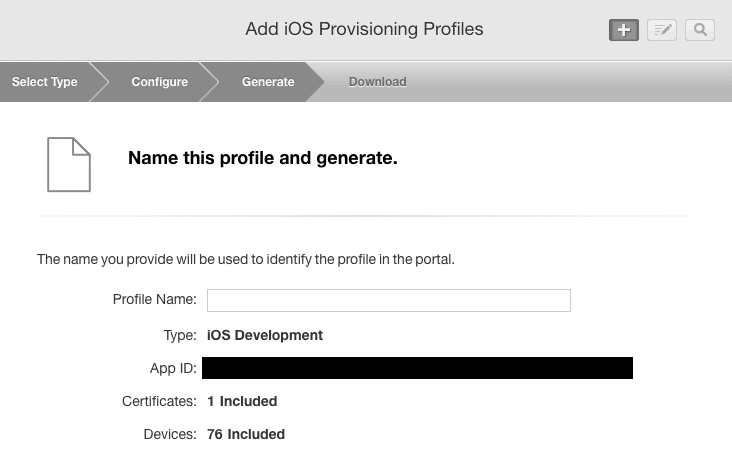Select the Generate step in breadcrumb
Screen dimensions: 732x462
click(268, 82)
